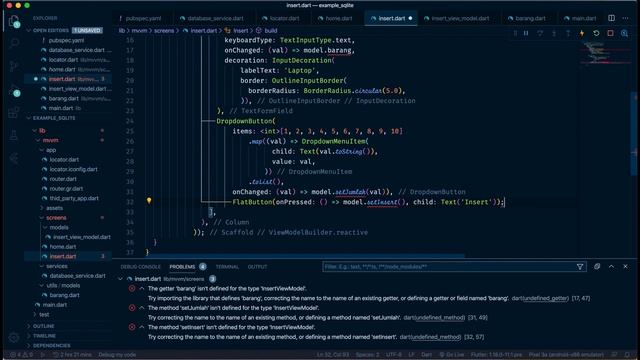Click the Insert breadcrumb class item
This screenshot has width=640, height=360.
[x=240, y=31]
